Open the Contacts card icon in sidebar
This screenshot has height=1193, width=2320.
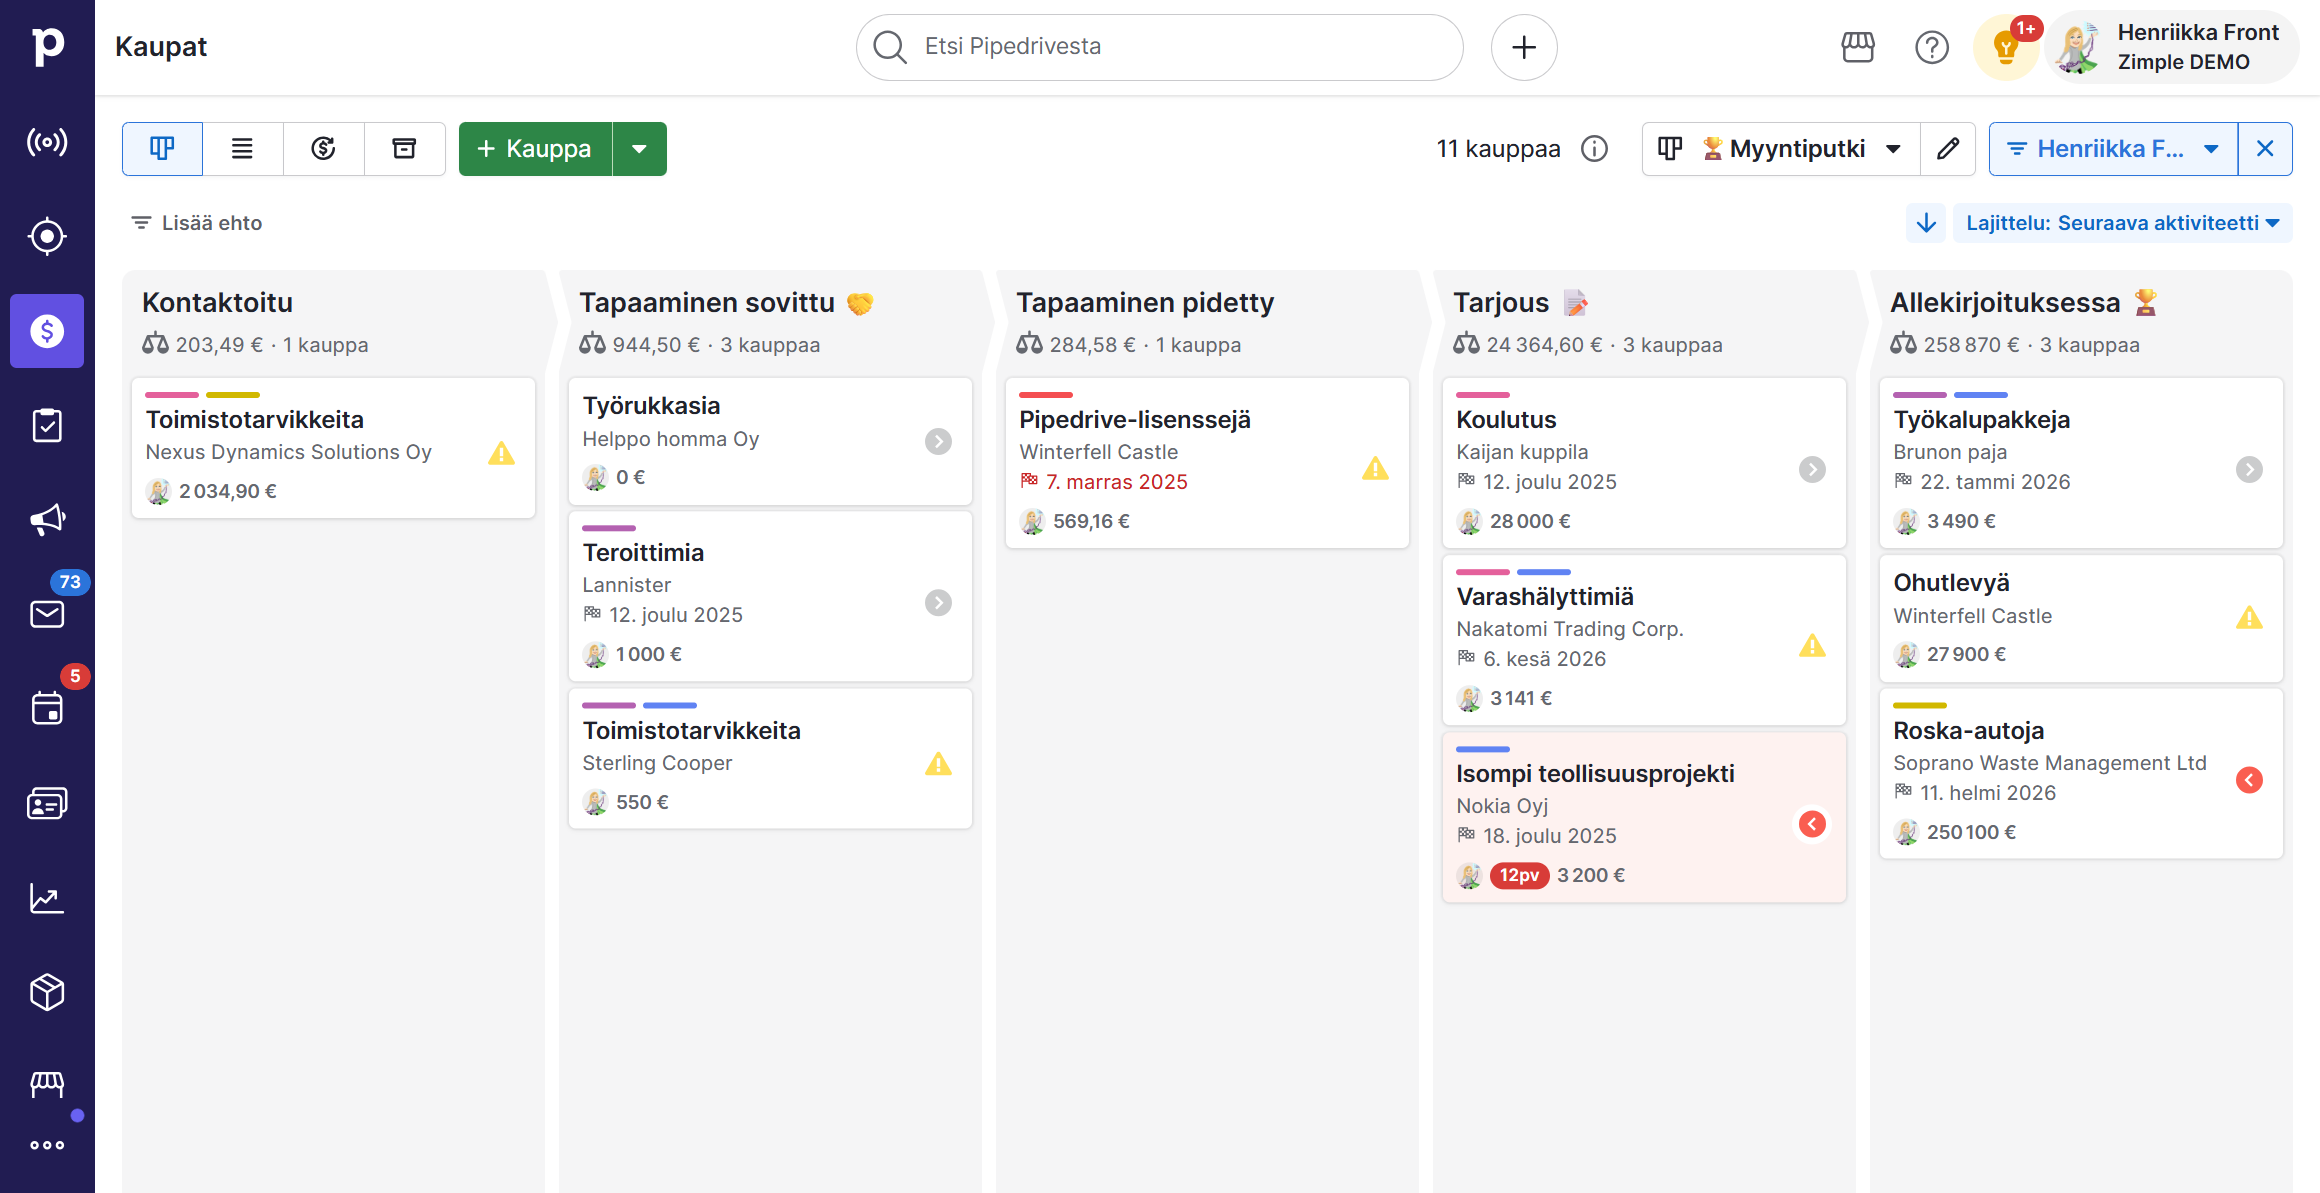47,803
